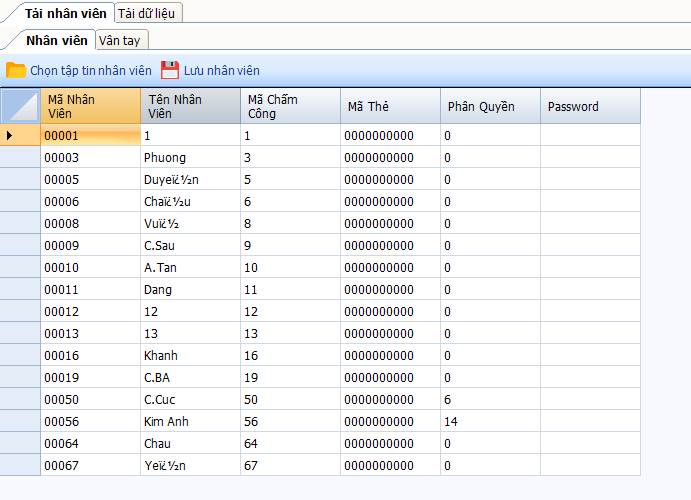Click Phân Quyền cell with value 14

coord(490,422)
